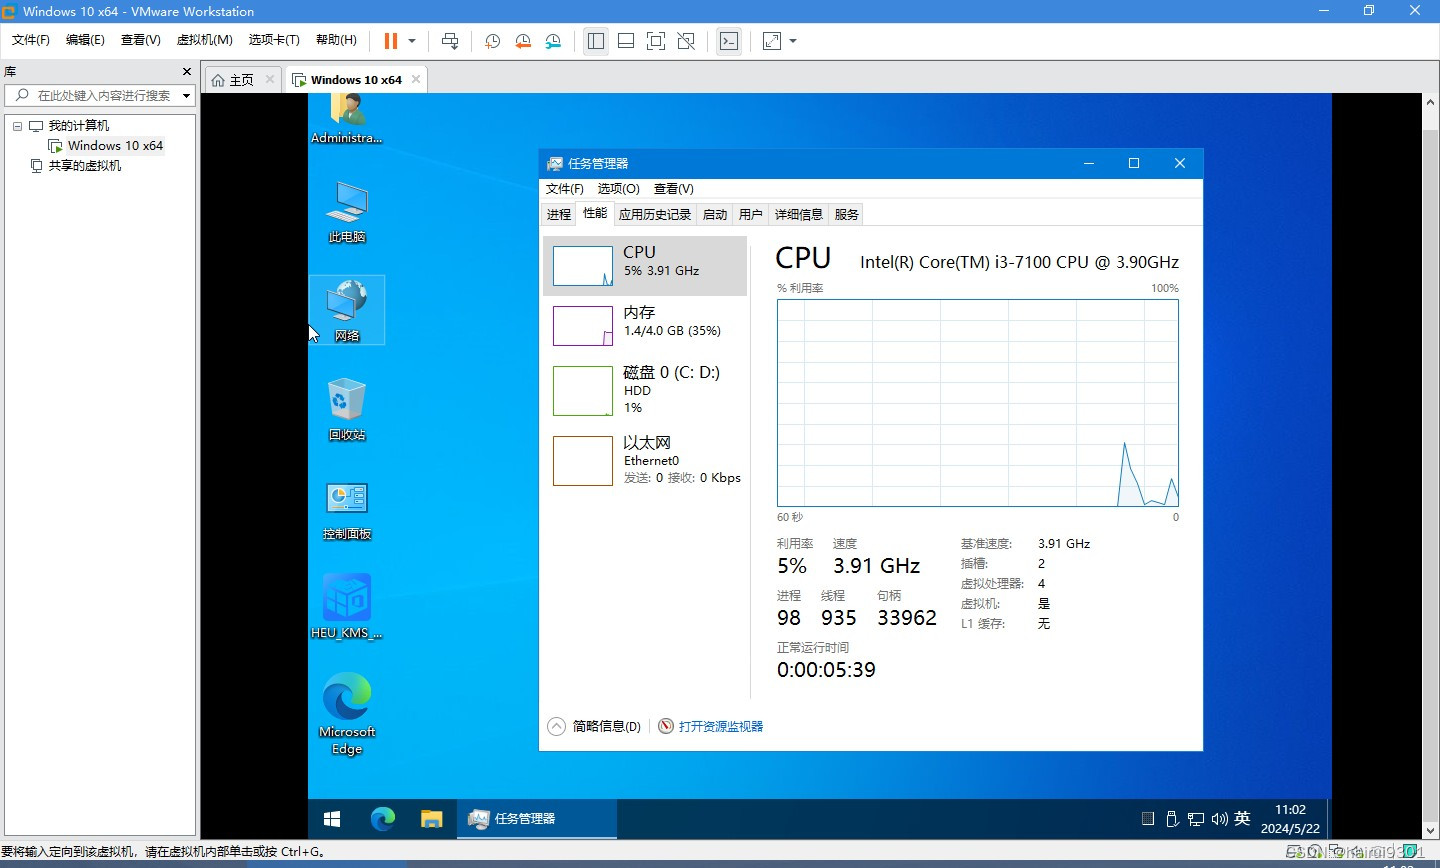Select the 此电脑 desktop icon

tap(347, 212)
